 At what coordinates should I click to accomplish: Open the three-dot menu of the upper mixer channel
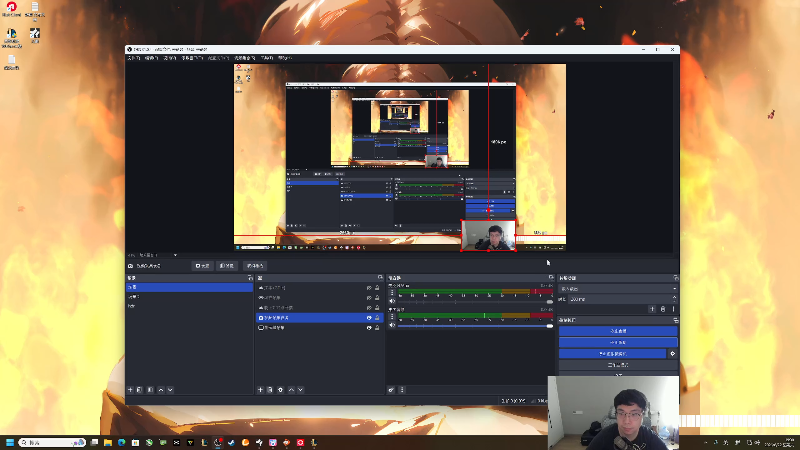click(x=392, y=293)
